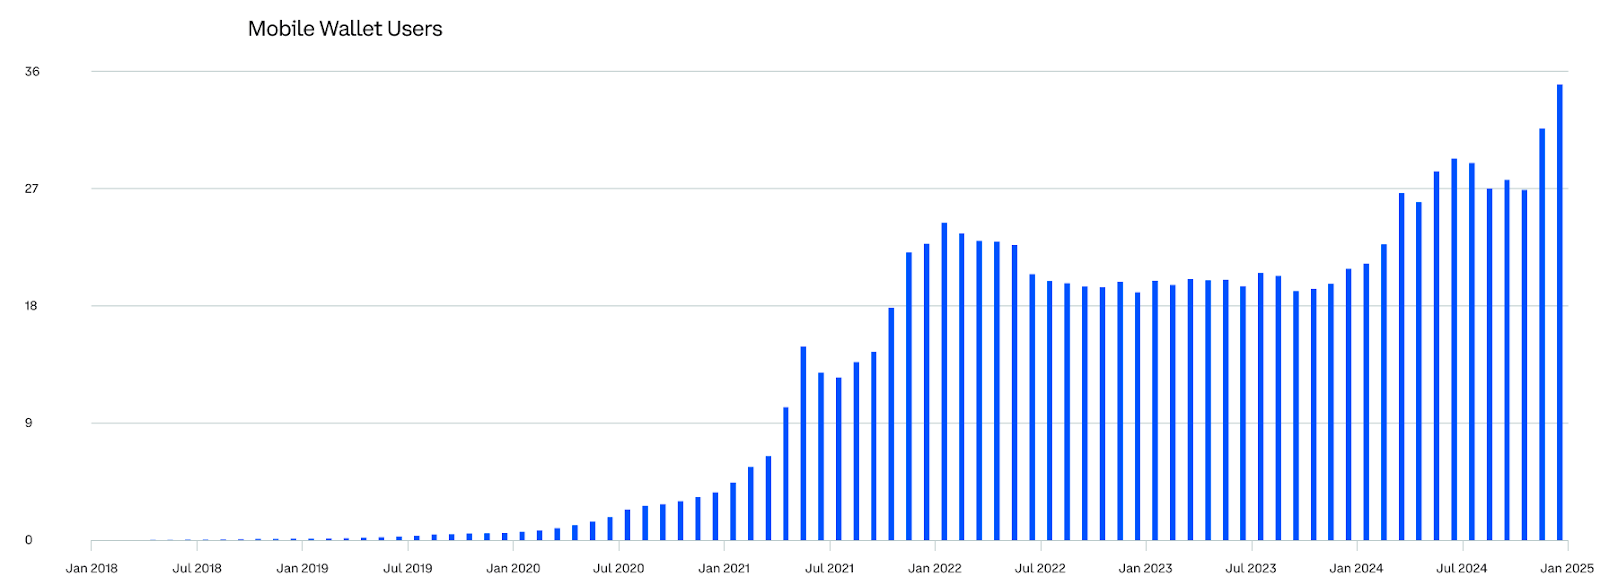
Task: Click the Jan 2022 x-axis label
Action: [x=935, y=568]
